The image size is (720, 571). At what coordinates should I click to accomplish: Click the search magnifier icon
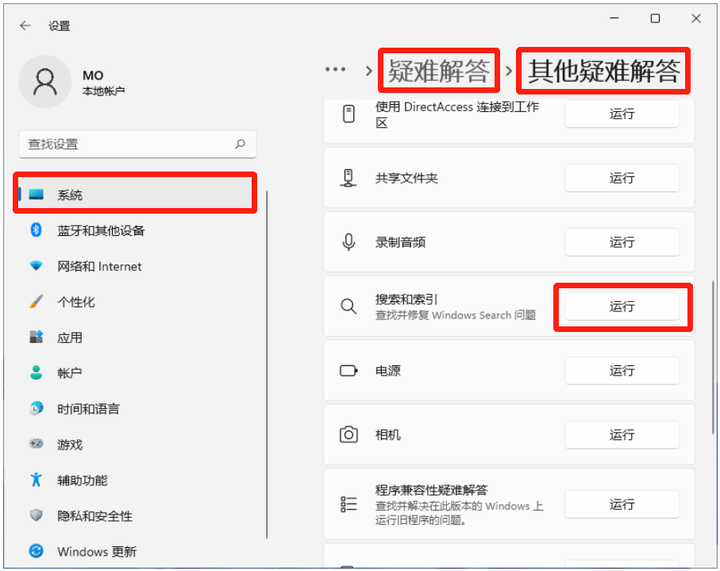click(240, 144)
